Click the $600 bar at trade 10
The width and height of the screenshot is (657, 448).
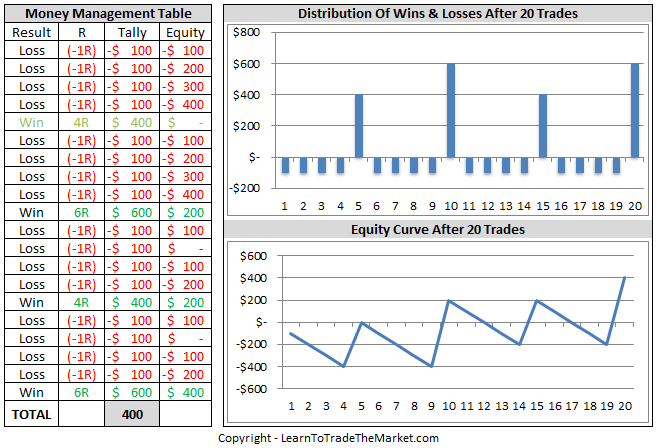(451, 111)
